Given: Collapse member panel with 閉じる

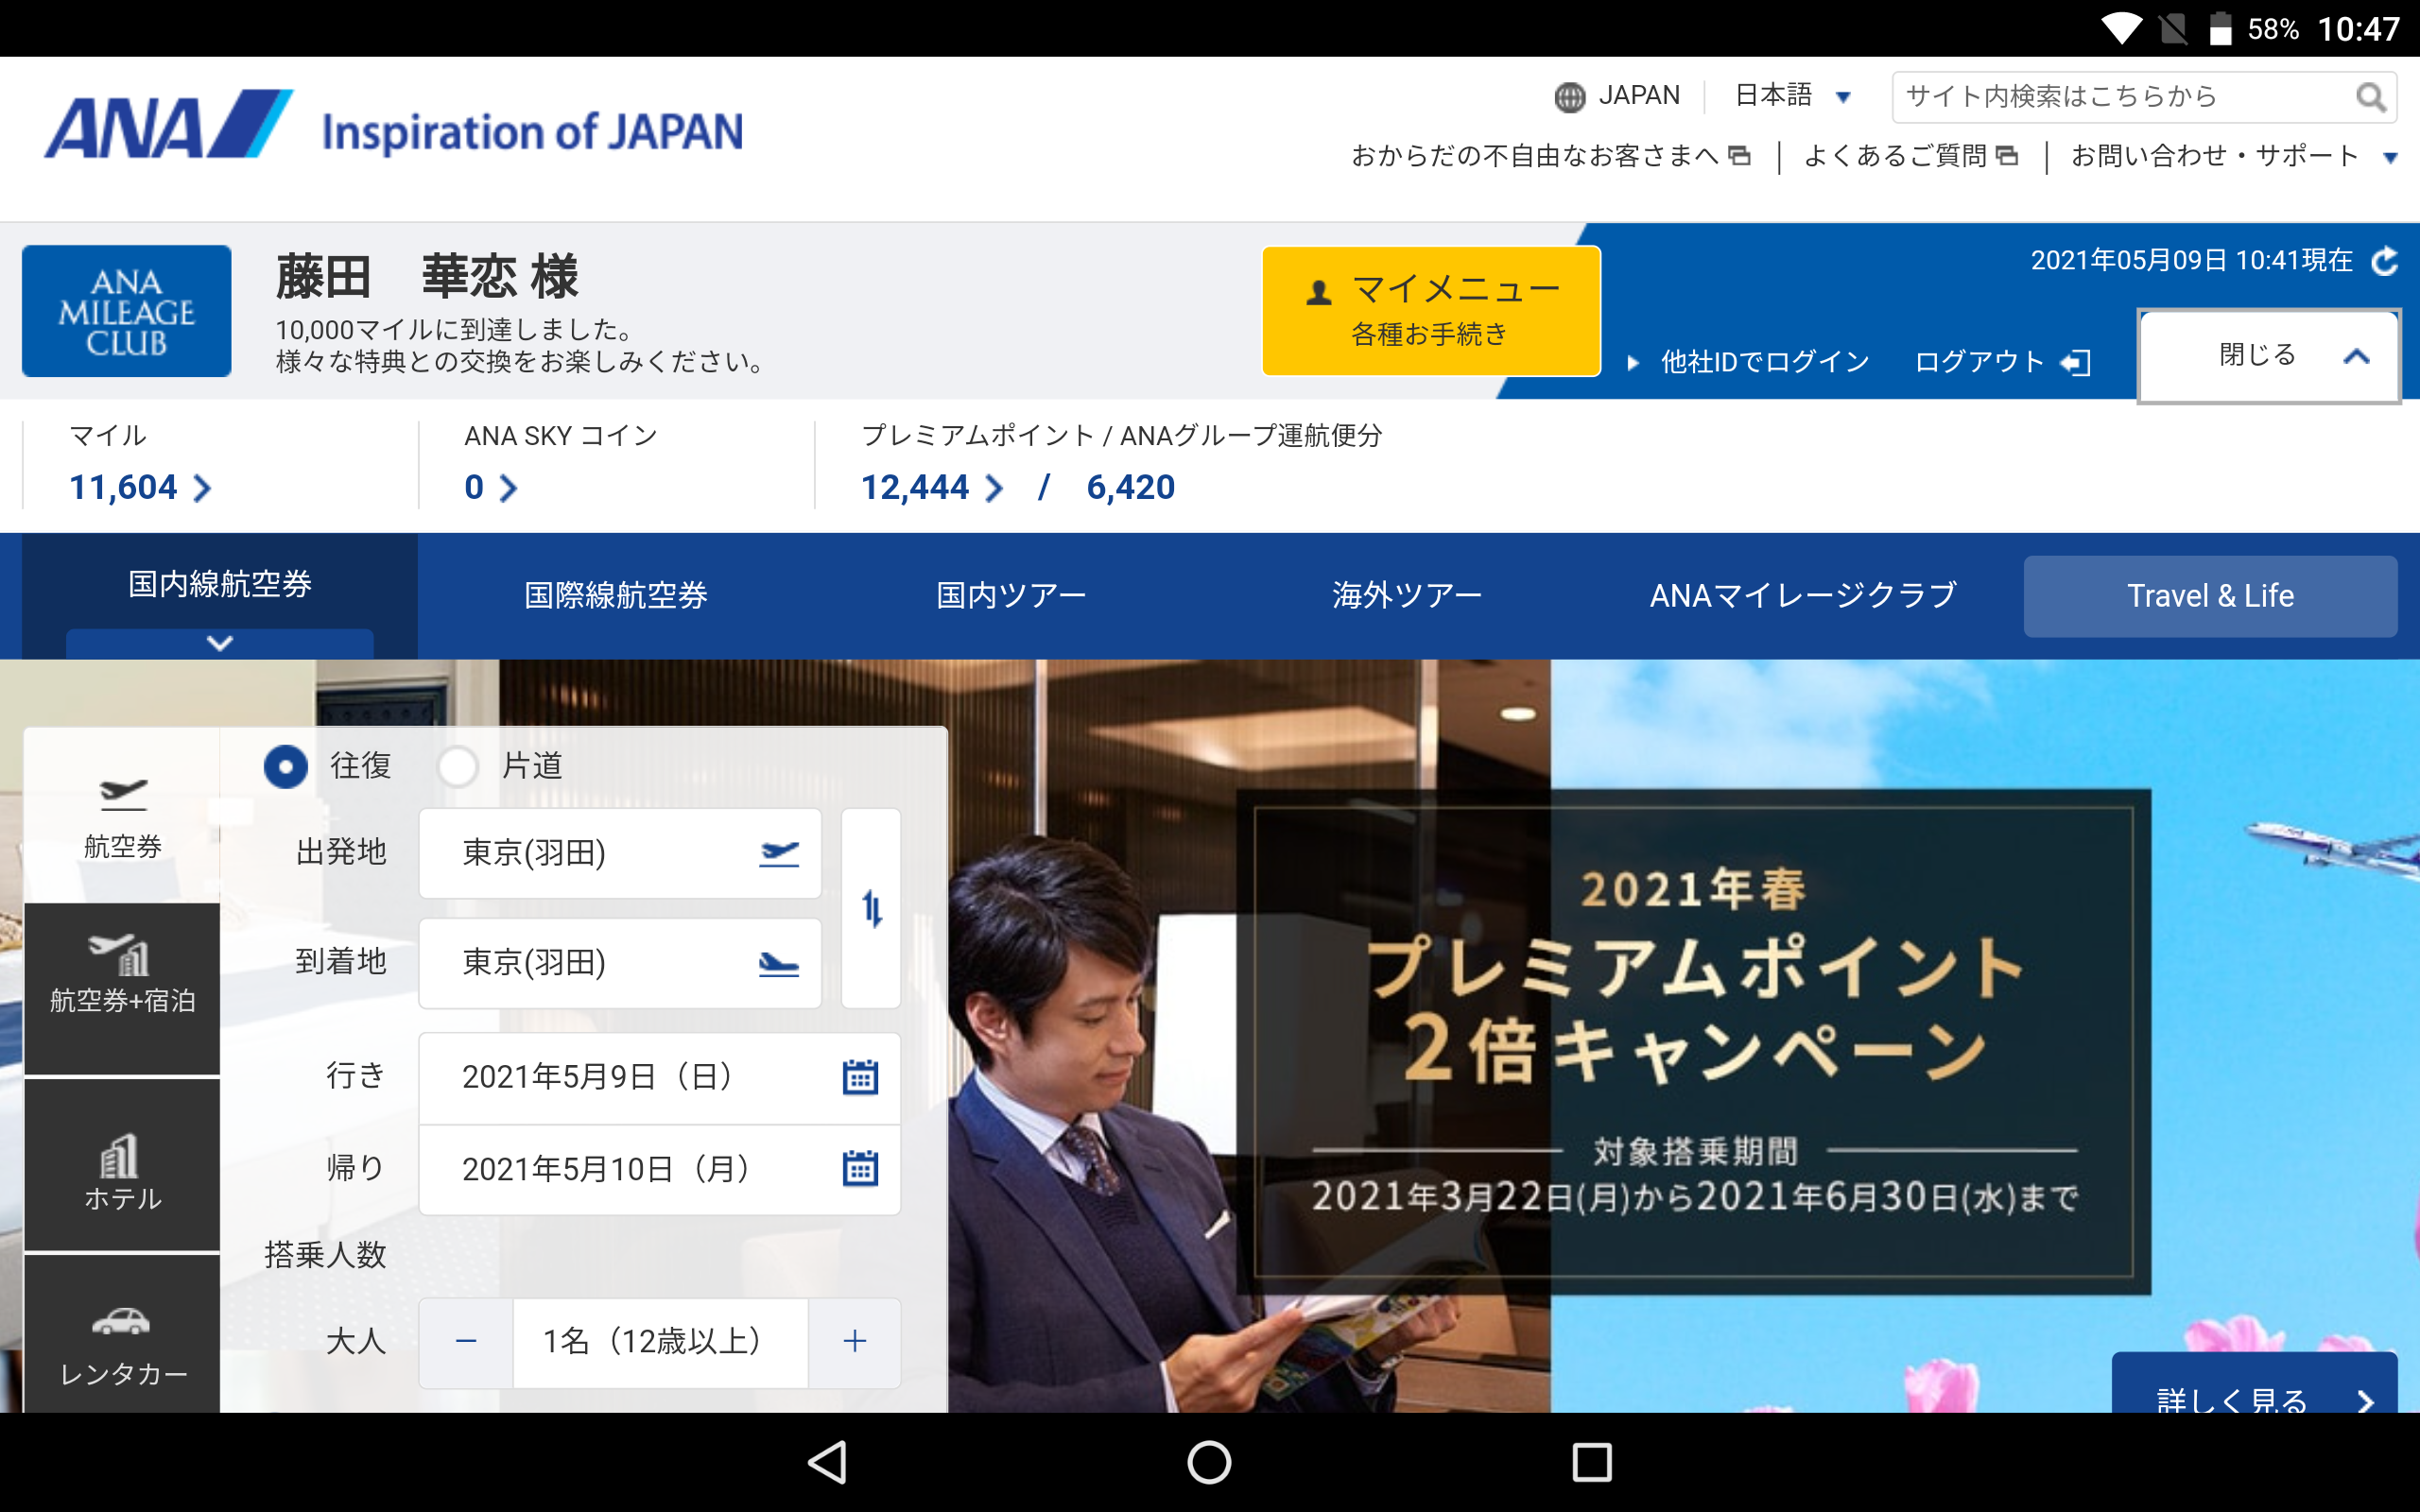Looking at the screenshot, I should click(2267, 356).
